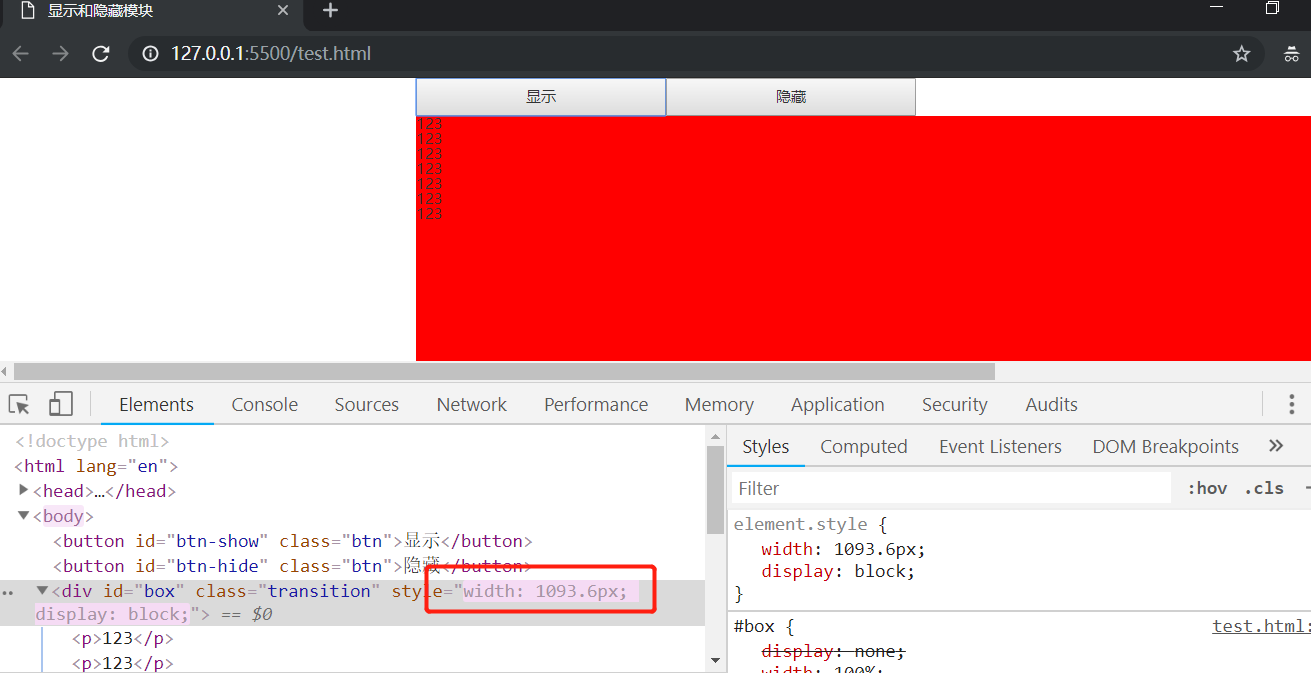Toggle the device toolbar
The image size is (1311, 673).
pos(61,404)
